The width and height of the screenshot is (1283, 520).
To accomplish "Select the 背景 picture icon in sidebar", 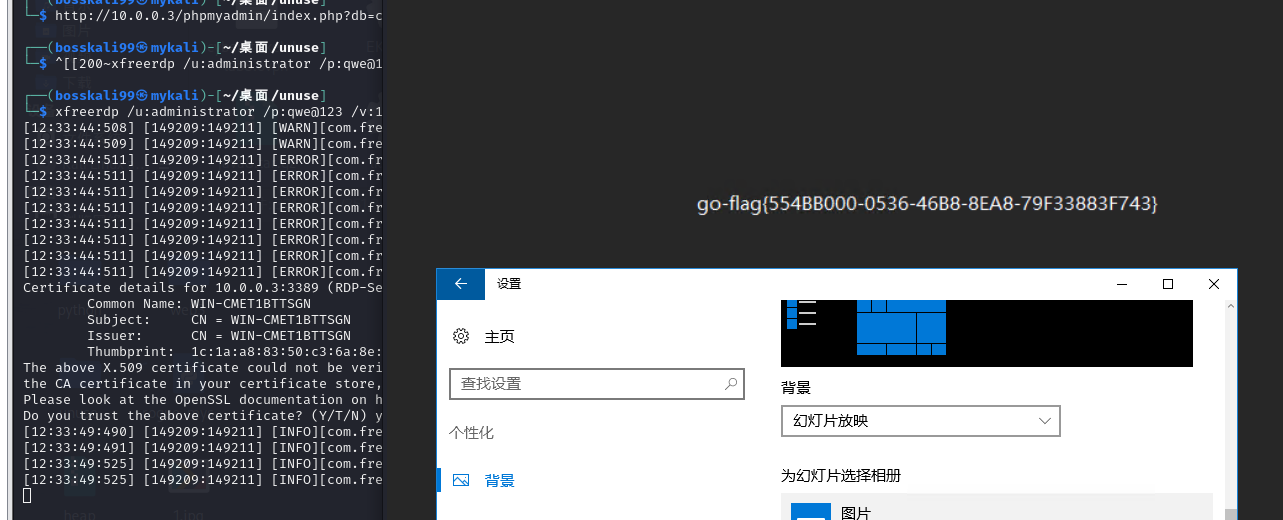I will (x=461, y=480).
